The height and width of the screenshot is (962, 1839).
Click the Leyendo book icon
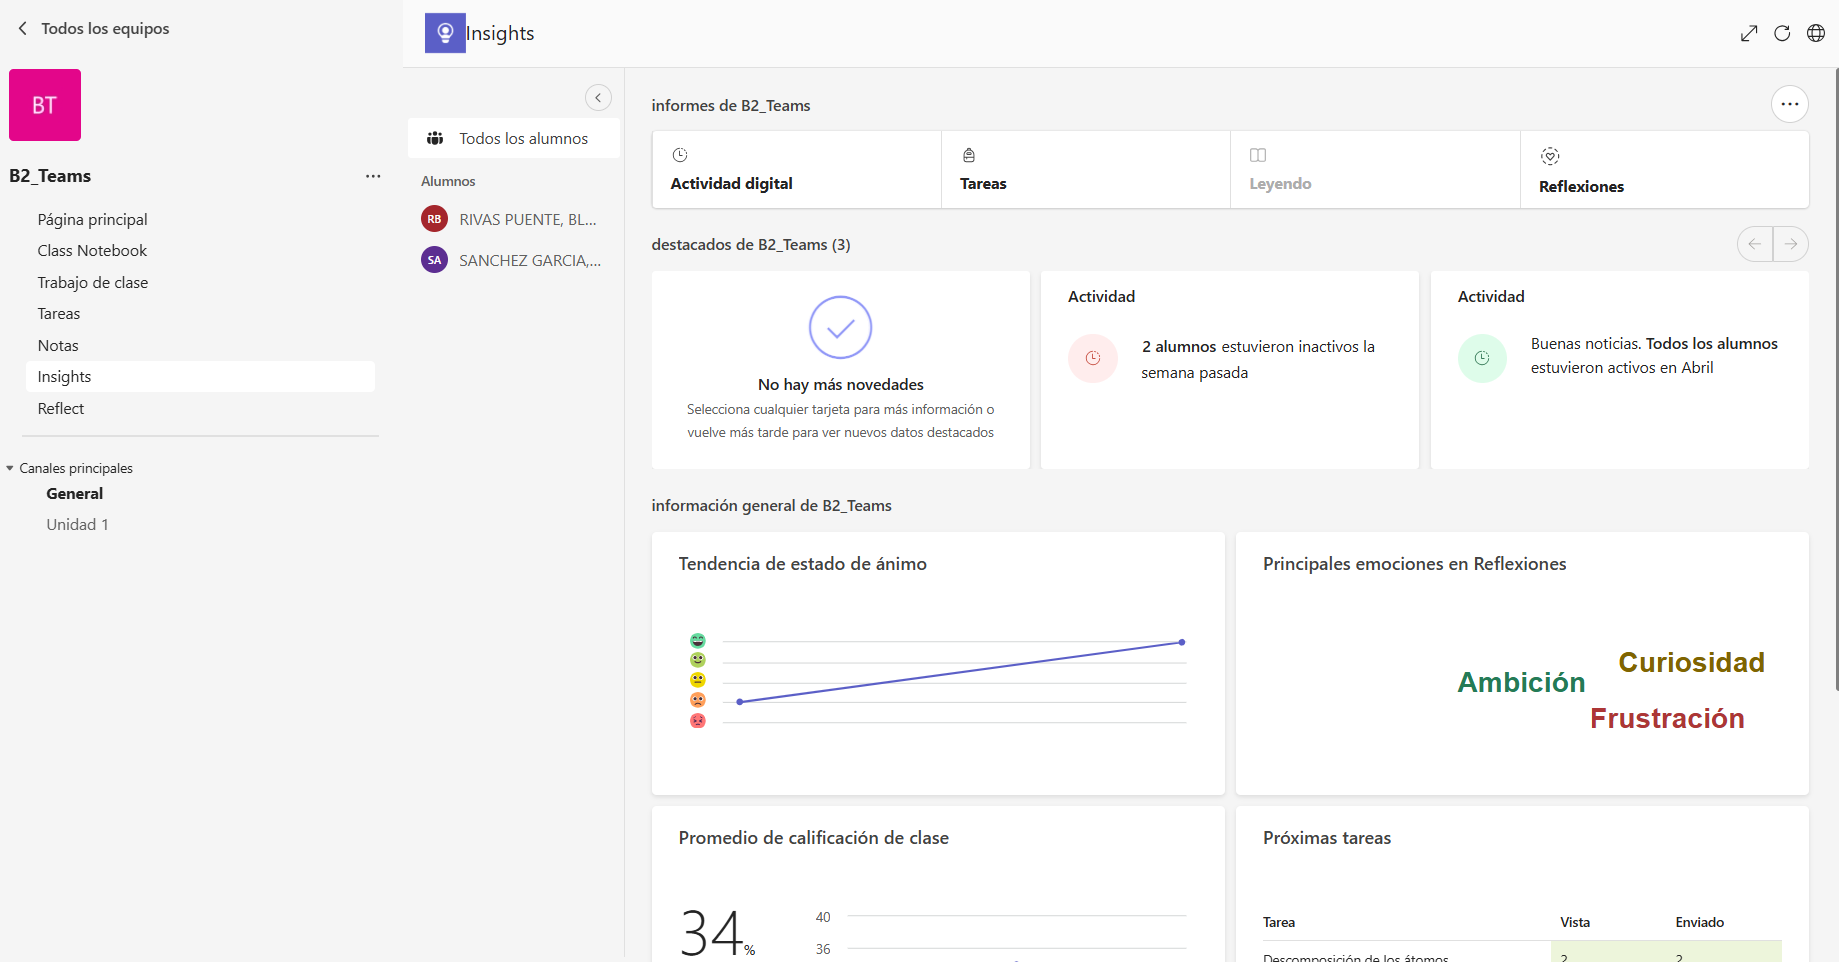tap(1258, 155)
